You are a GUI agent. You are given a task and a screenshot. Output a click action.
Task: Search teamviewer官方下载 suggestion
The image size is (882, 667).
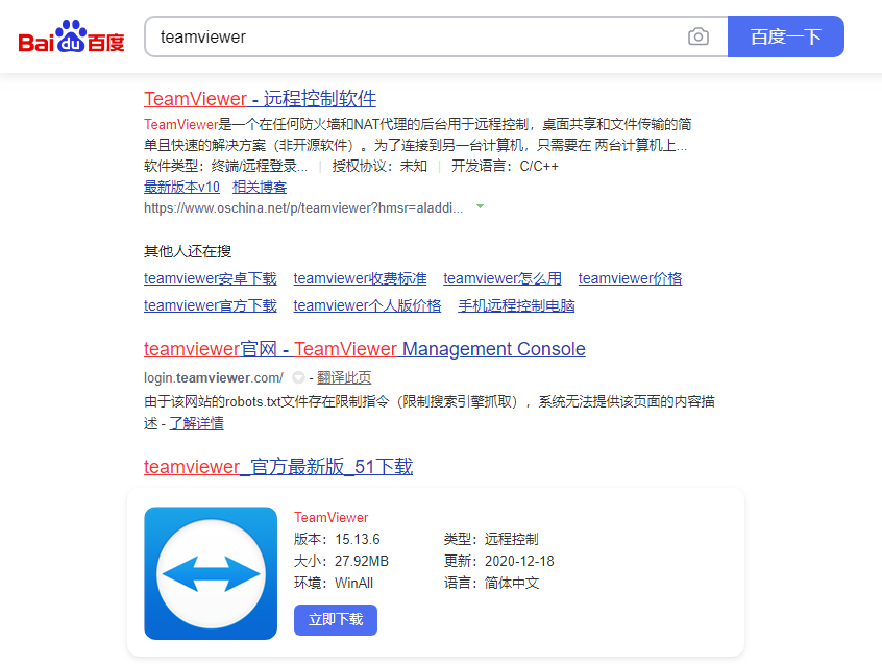click(x=210, y=305)
